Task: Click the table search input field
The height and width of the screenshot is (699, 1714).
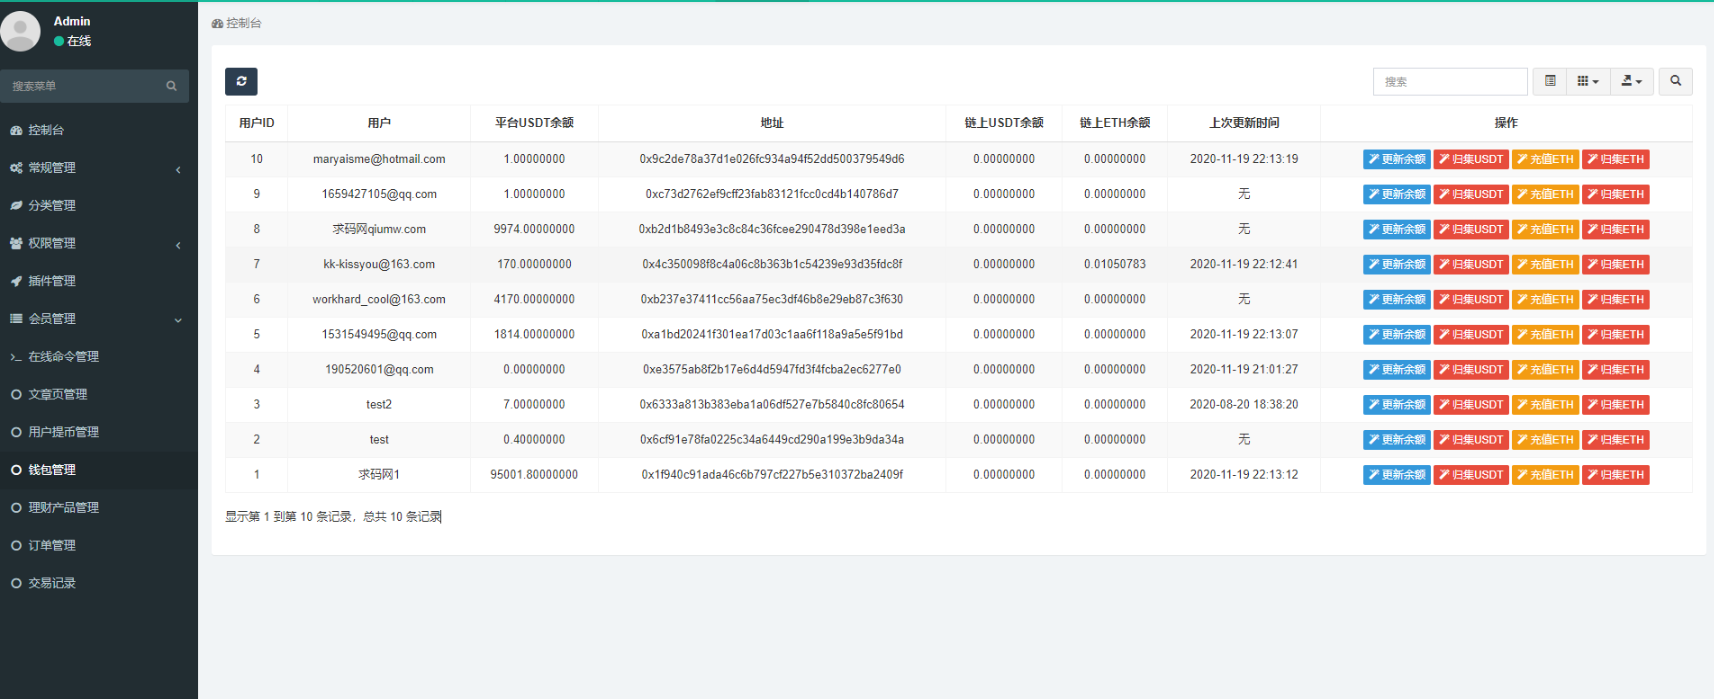Action: tap(1449, 81)
